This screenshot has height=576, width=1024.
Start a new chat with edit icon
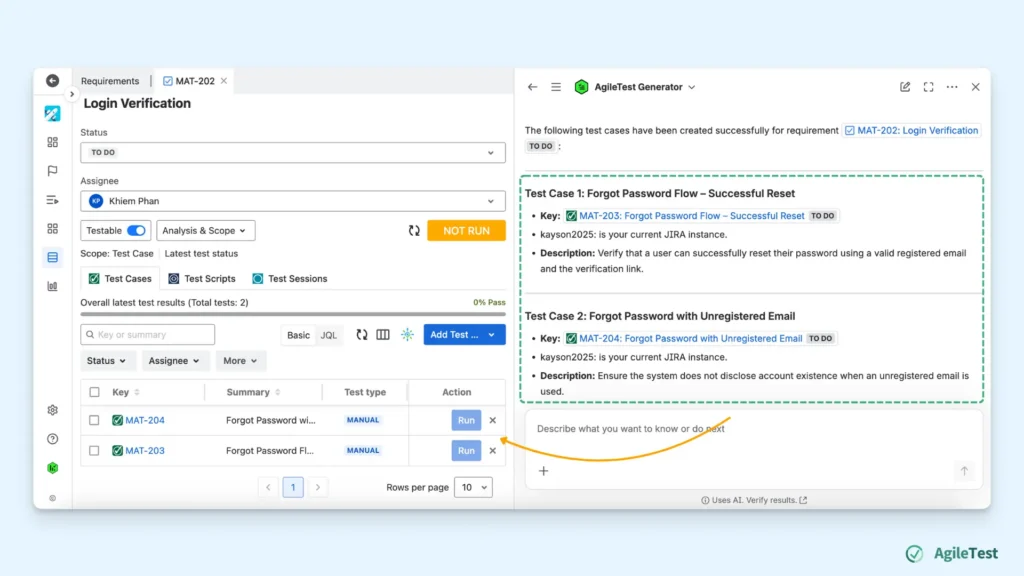click(905, 87)
